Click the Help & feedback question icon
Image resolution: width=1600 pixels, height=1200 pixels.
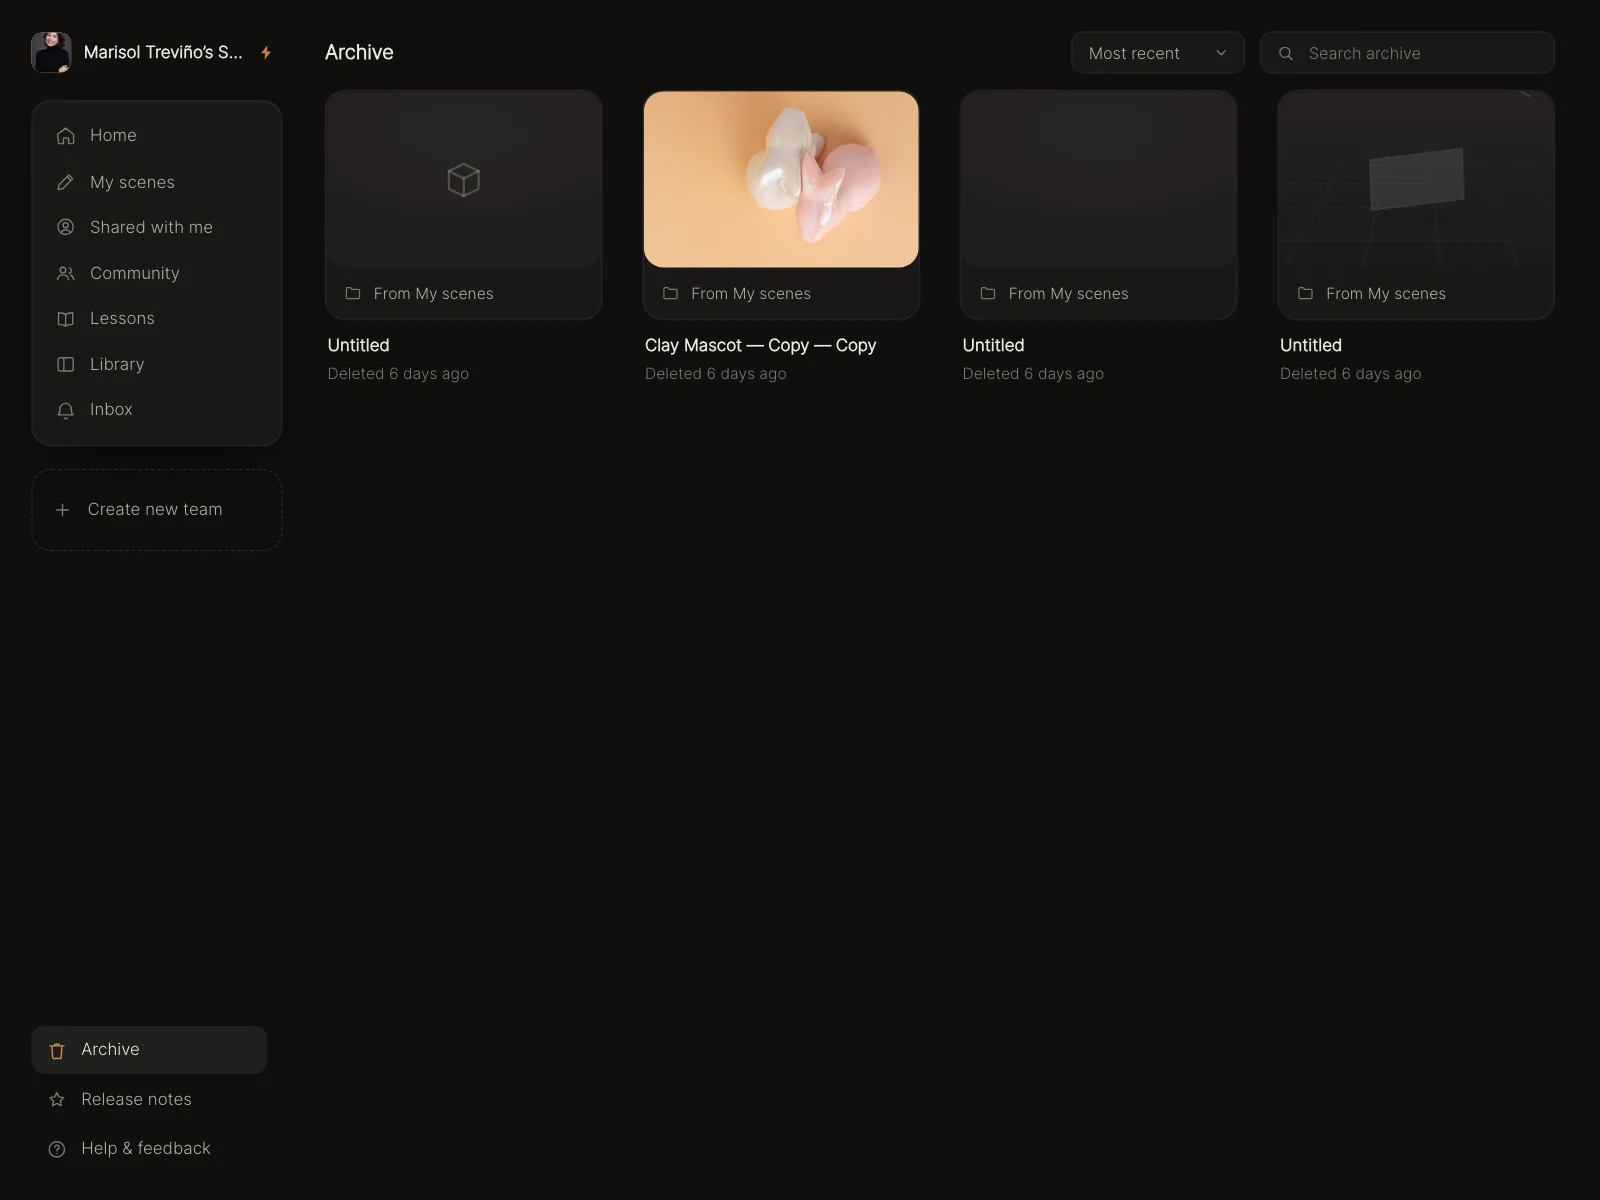coord(57,1149)
